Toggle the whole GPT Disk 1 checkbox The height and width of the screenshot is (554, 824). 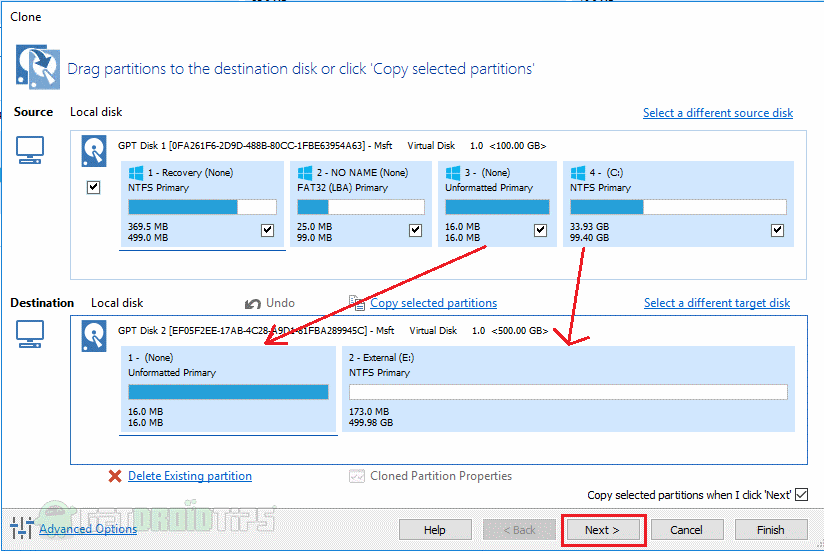(94, 187)
